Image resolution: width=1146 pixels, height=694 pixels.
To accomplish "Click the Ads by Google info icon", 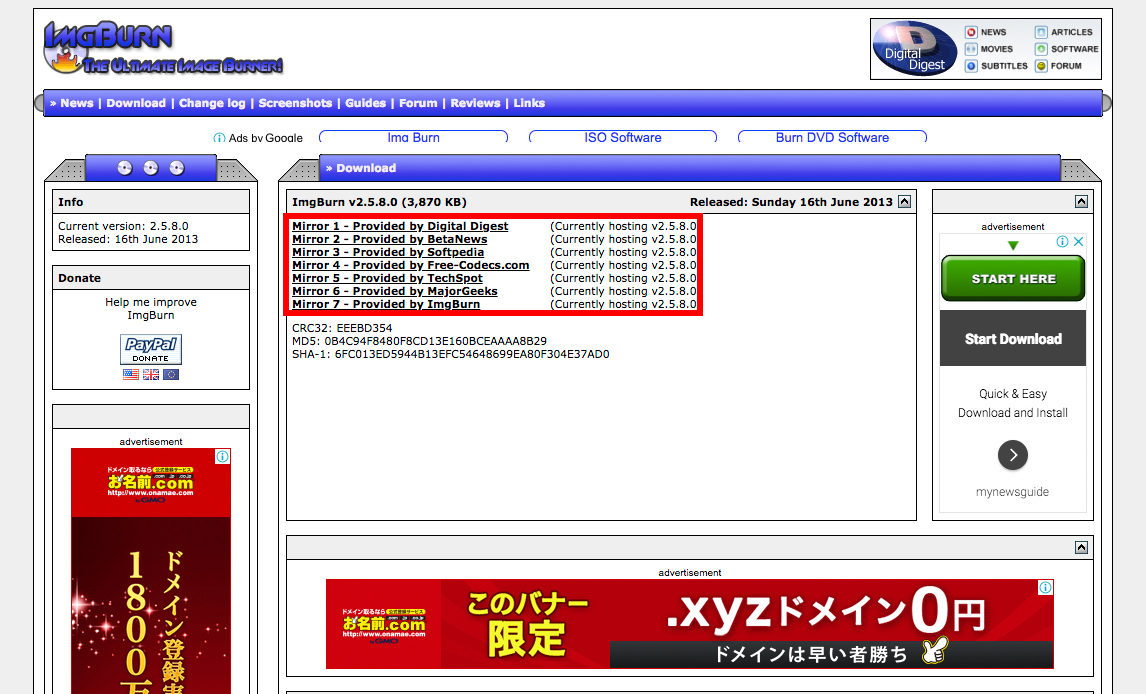I will click(x=219, y=137).
